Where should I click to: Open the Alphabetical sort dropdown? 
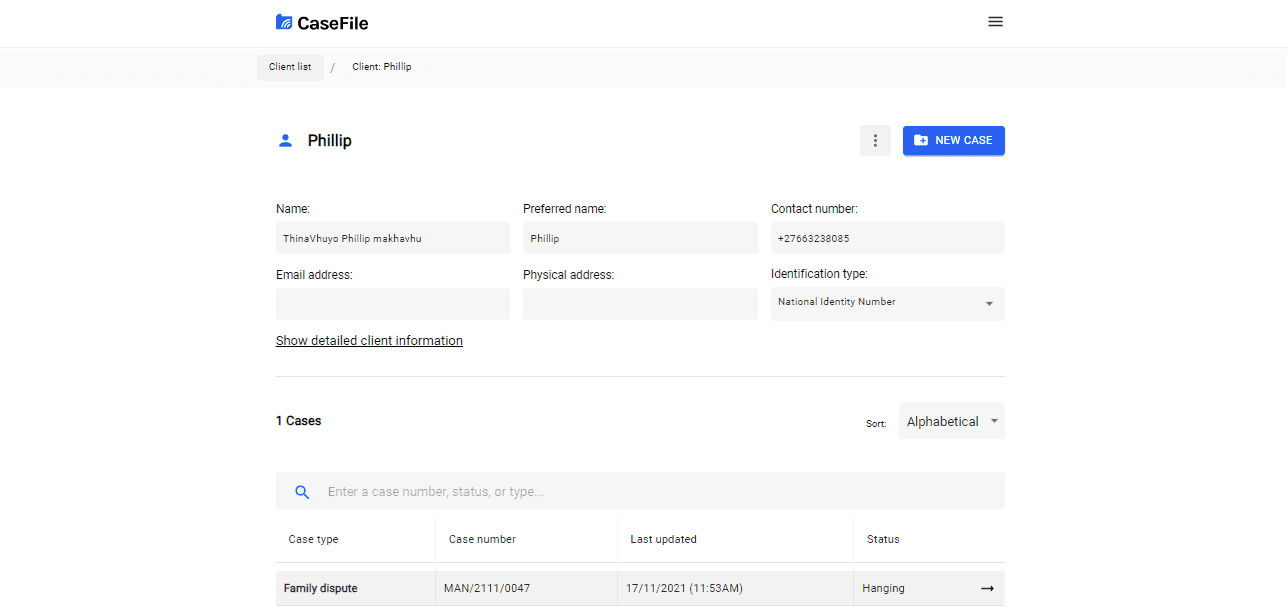click(952, 421)
